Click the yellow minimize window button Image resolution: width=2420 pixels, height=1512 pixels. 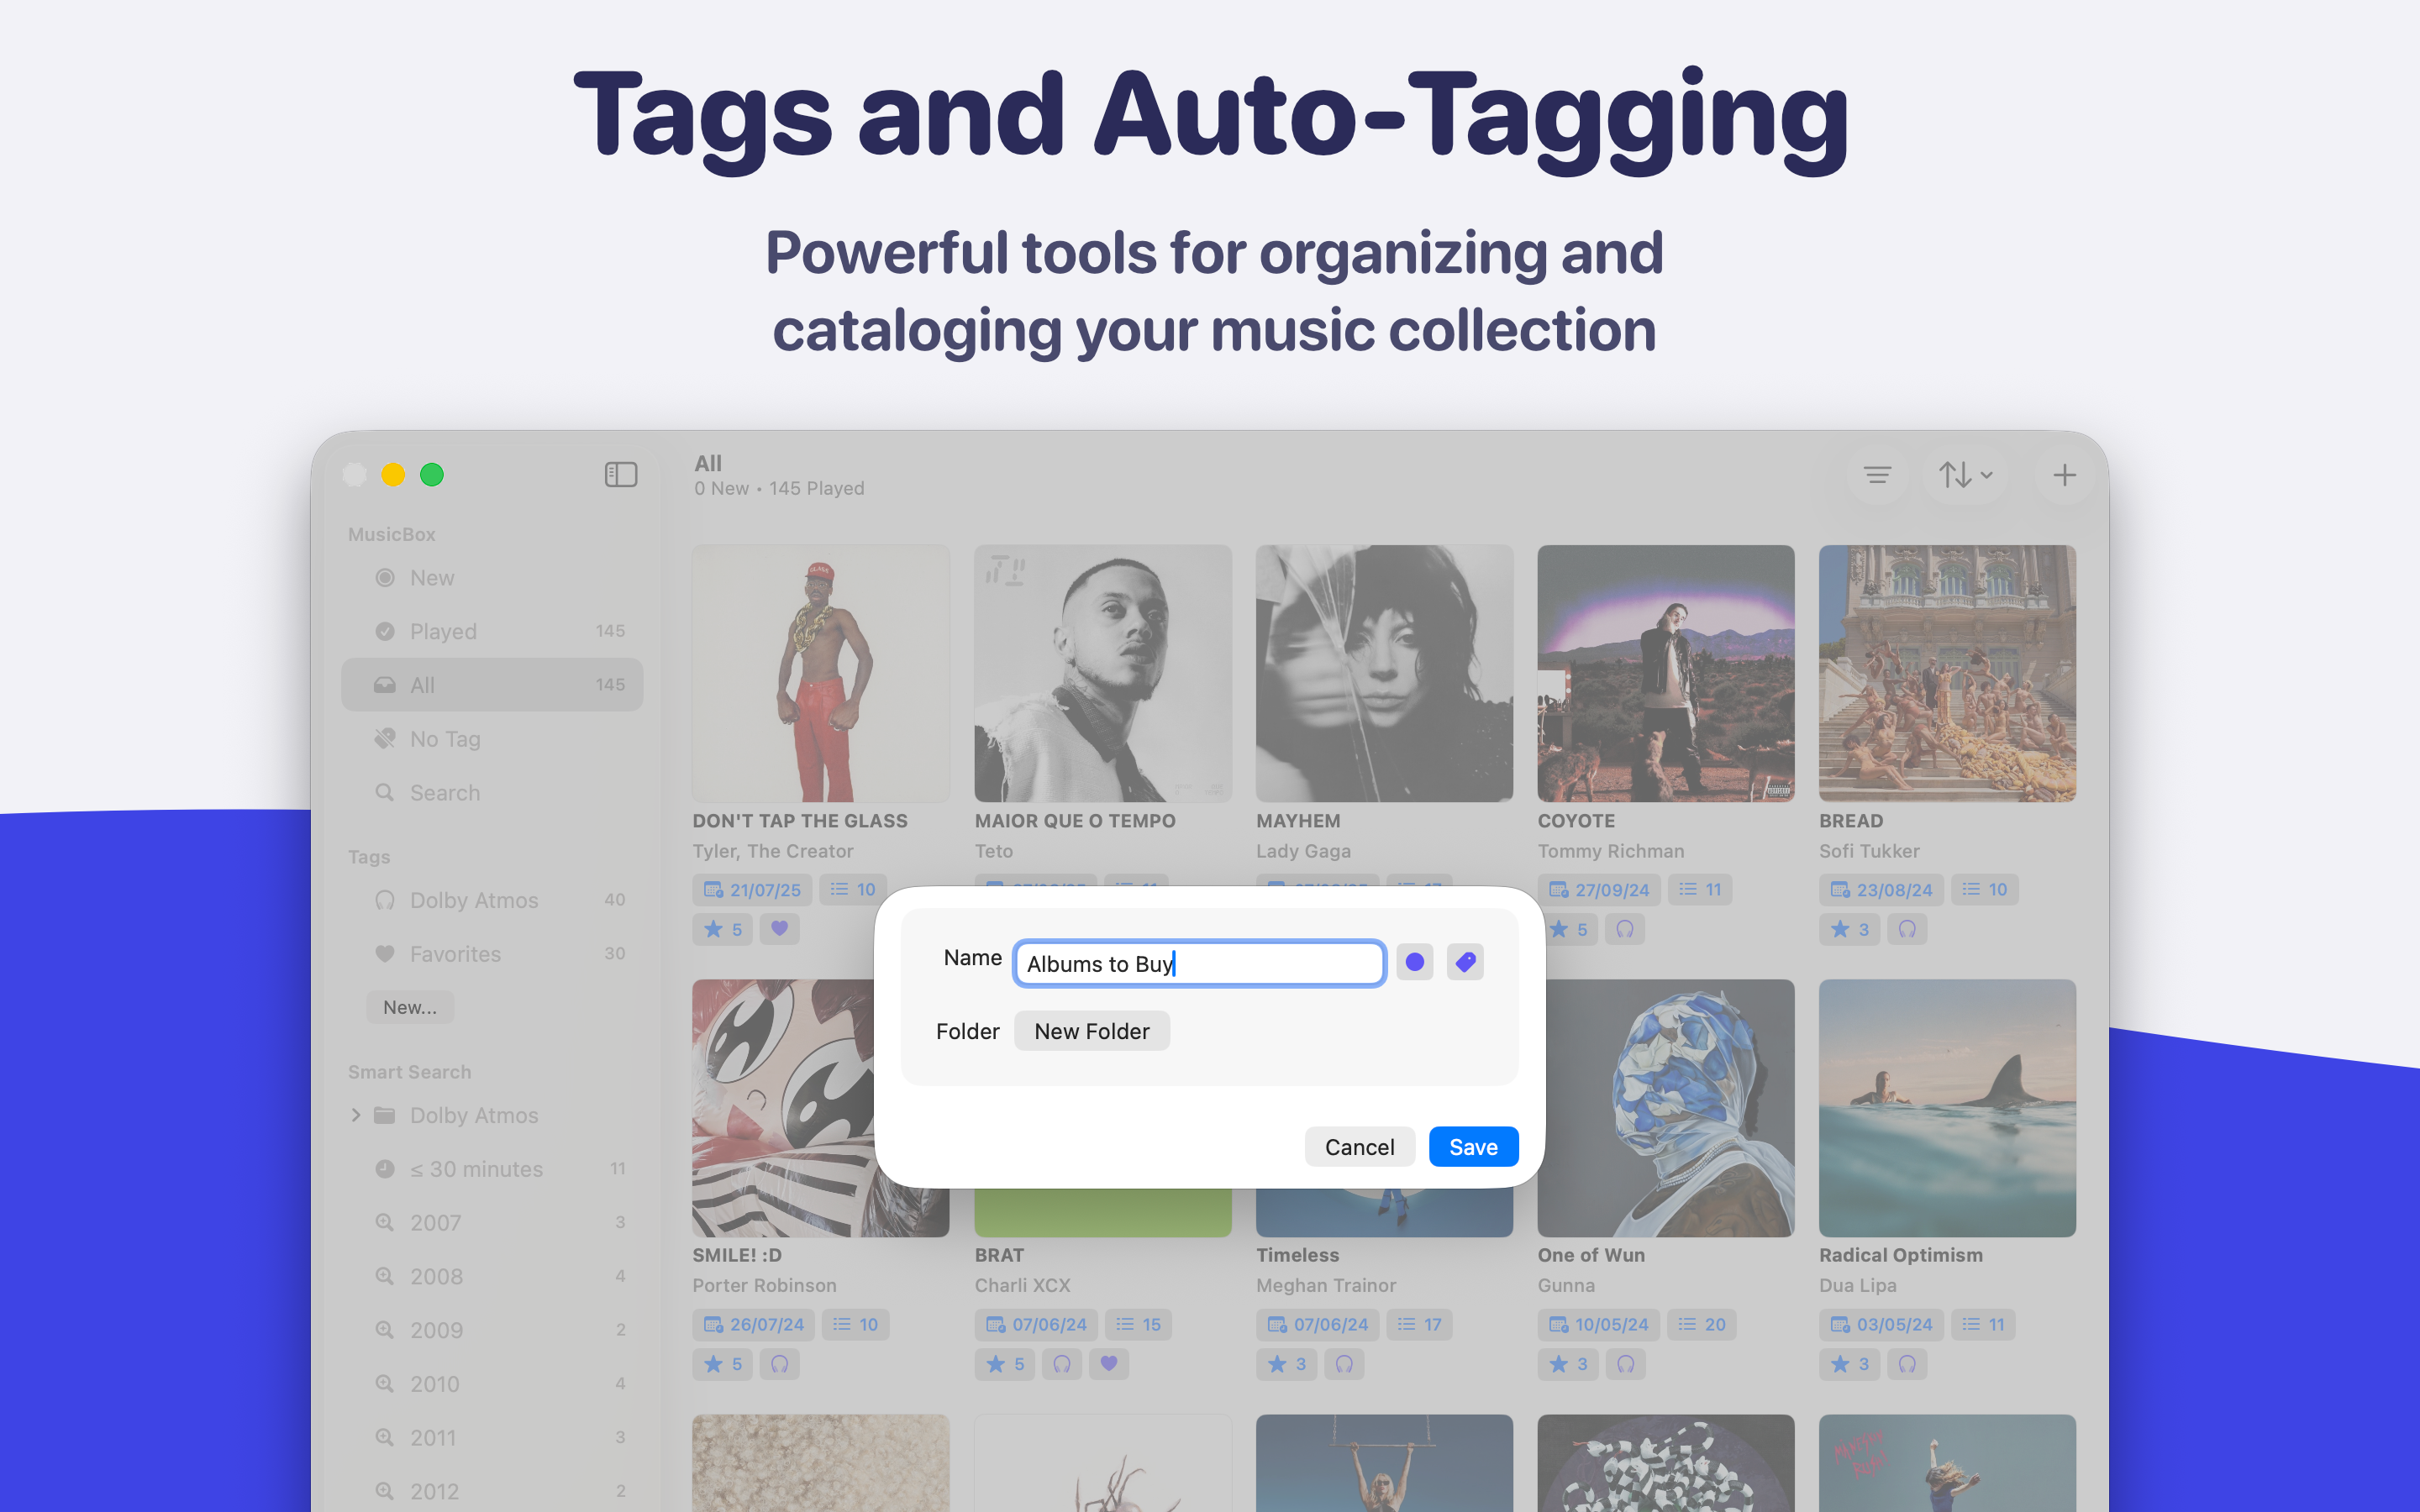tap(393, 474)
